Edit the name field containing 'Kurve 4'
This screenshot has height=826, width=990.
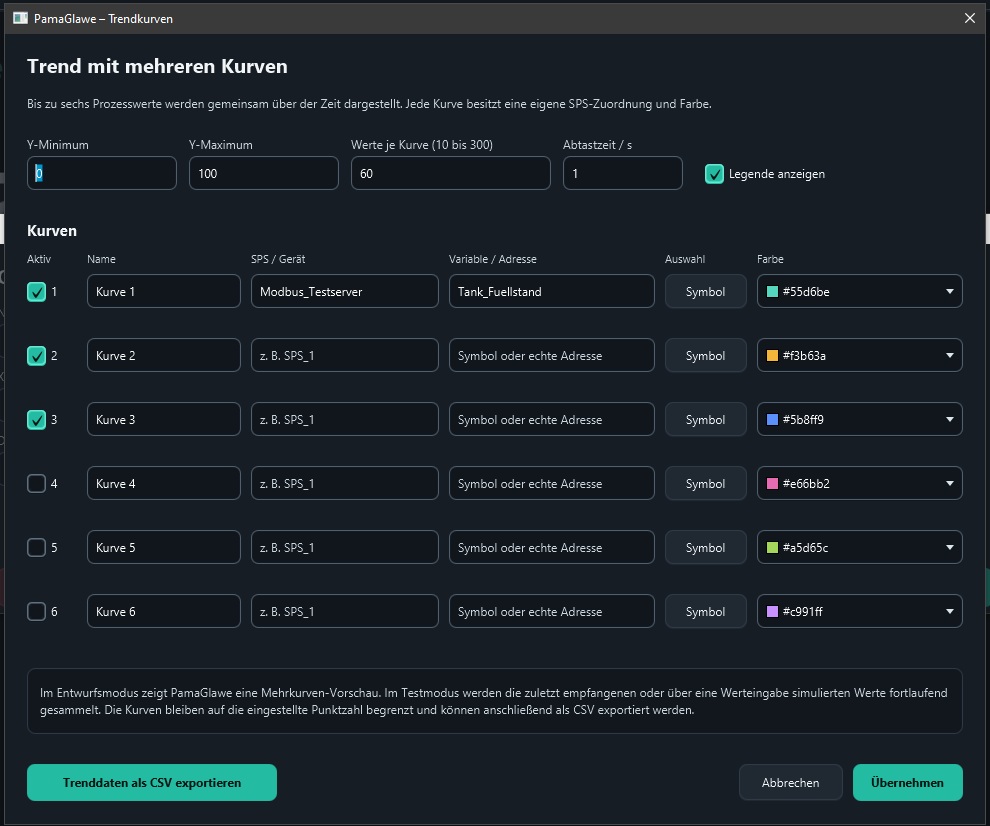pyautogui.click(x=164, y=483)
